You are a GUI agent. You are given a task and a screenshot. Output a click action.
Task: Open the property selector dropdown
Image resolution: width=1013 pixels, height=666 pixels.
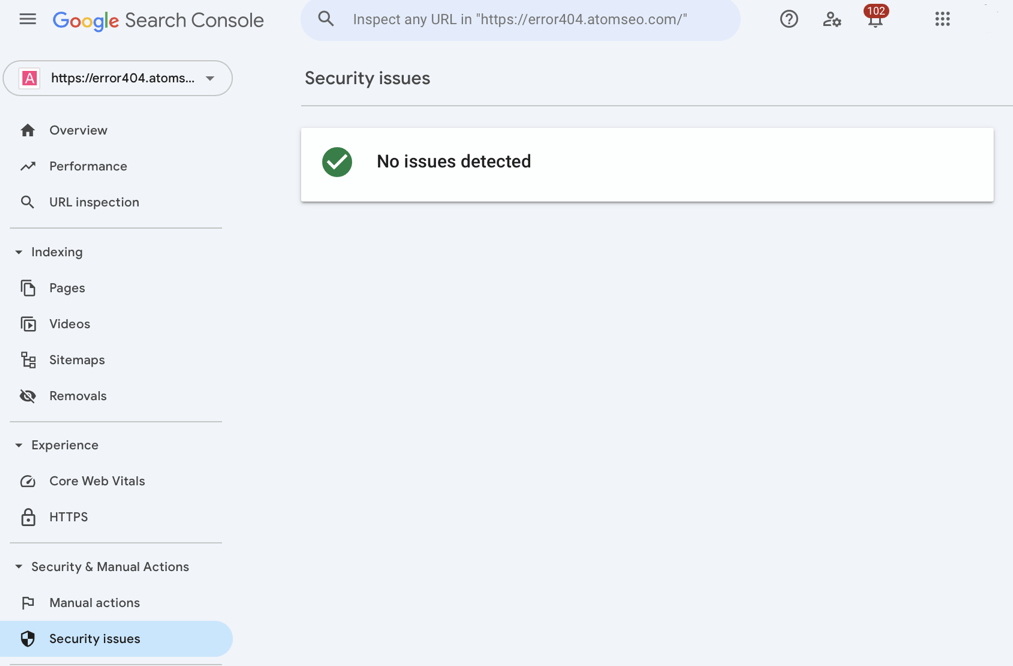click(x=118, y=78)
